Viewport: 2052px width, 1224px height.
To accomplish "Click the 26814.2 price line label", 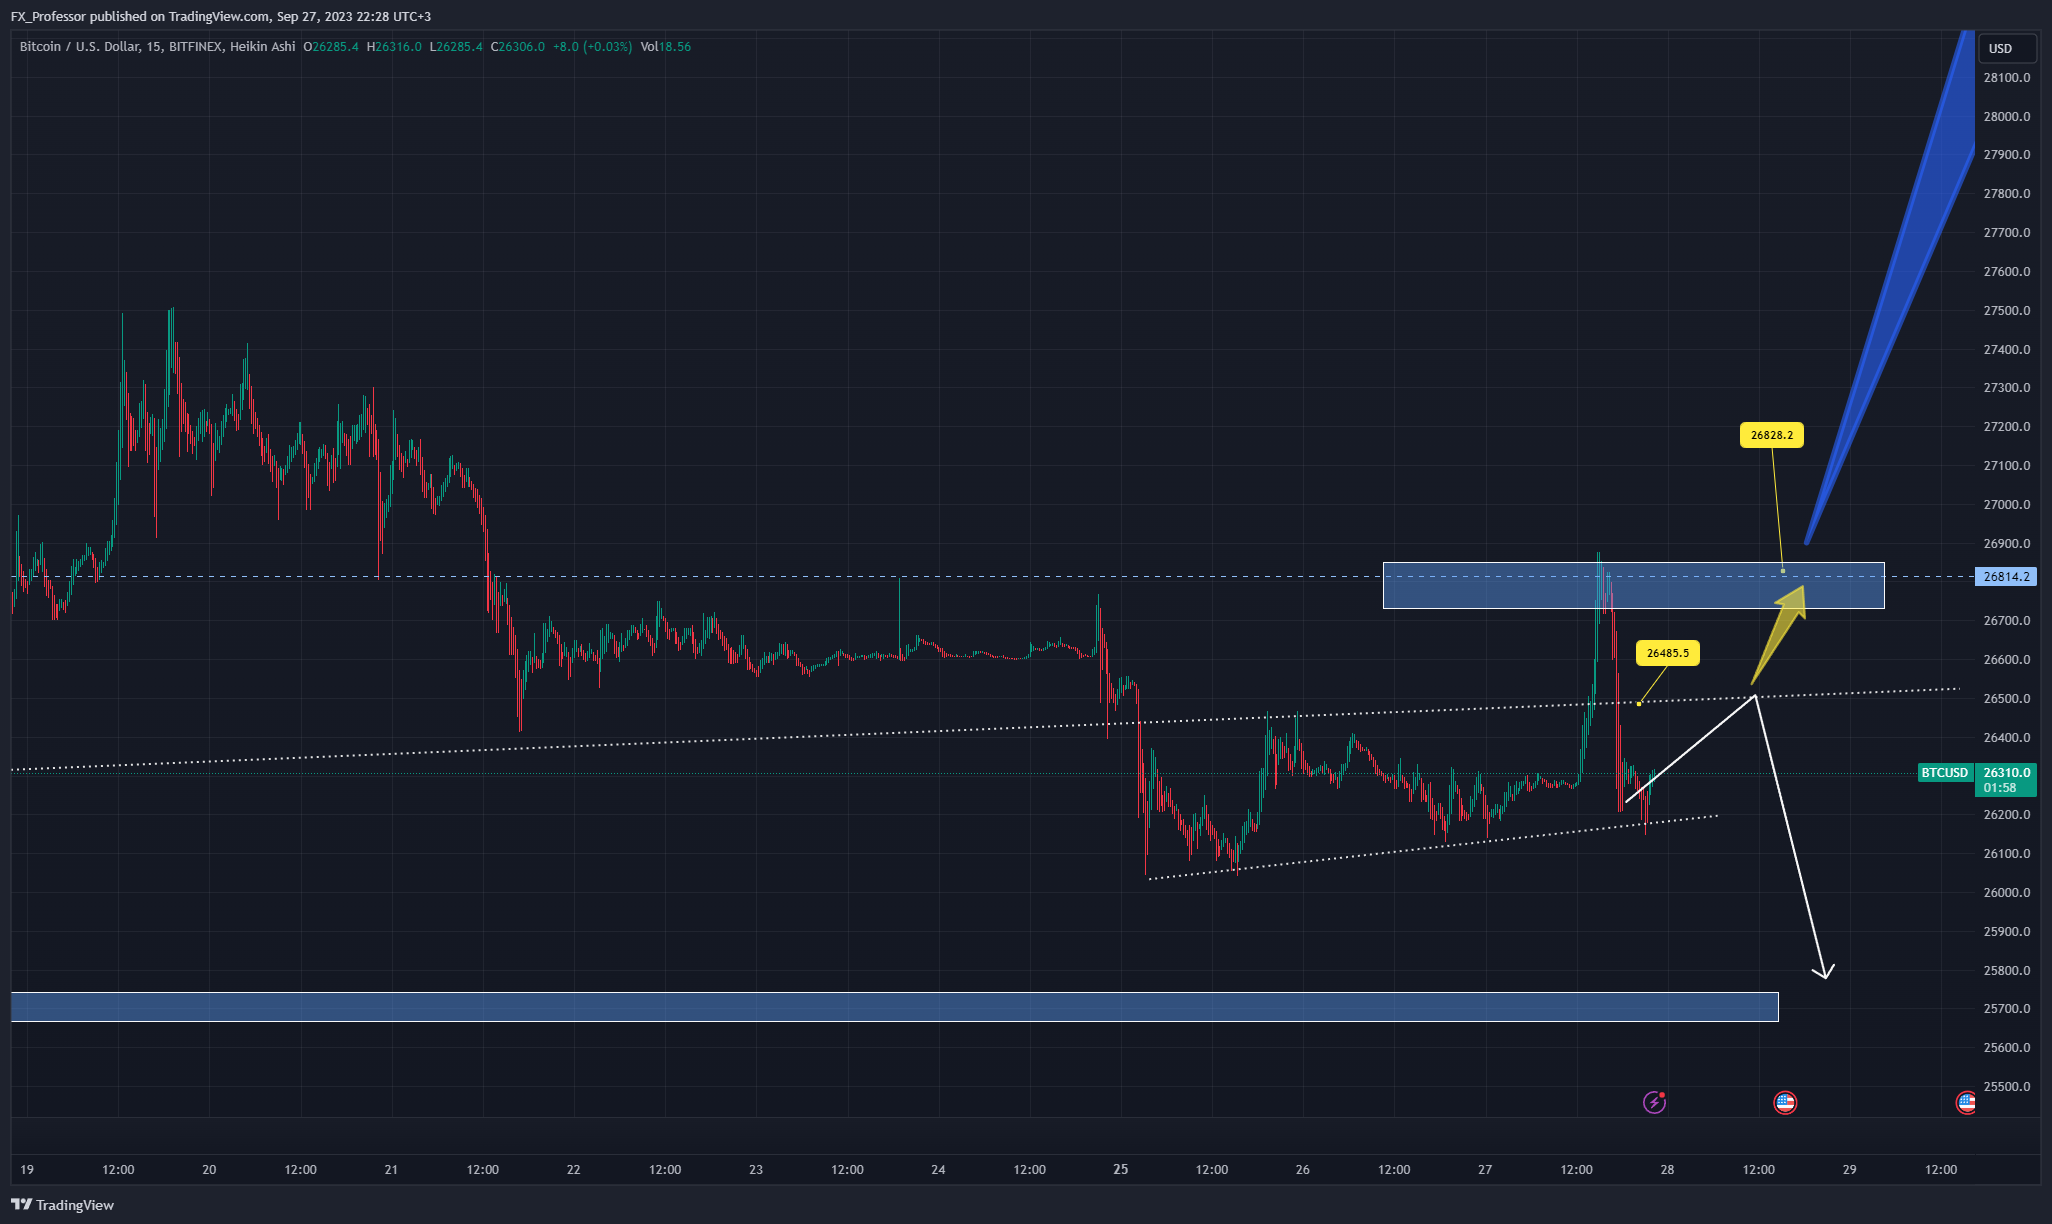I will point(2006,577).
